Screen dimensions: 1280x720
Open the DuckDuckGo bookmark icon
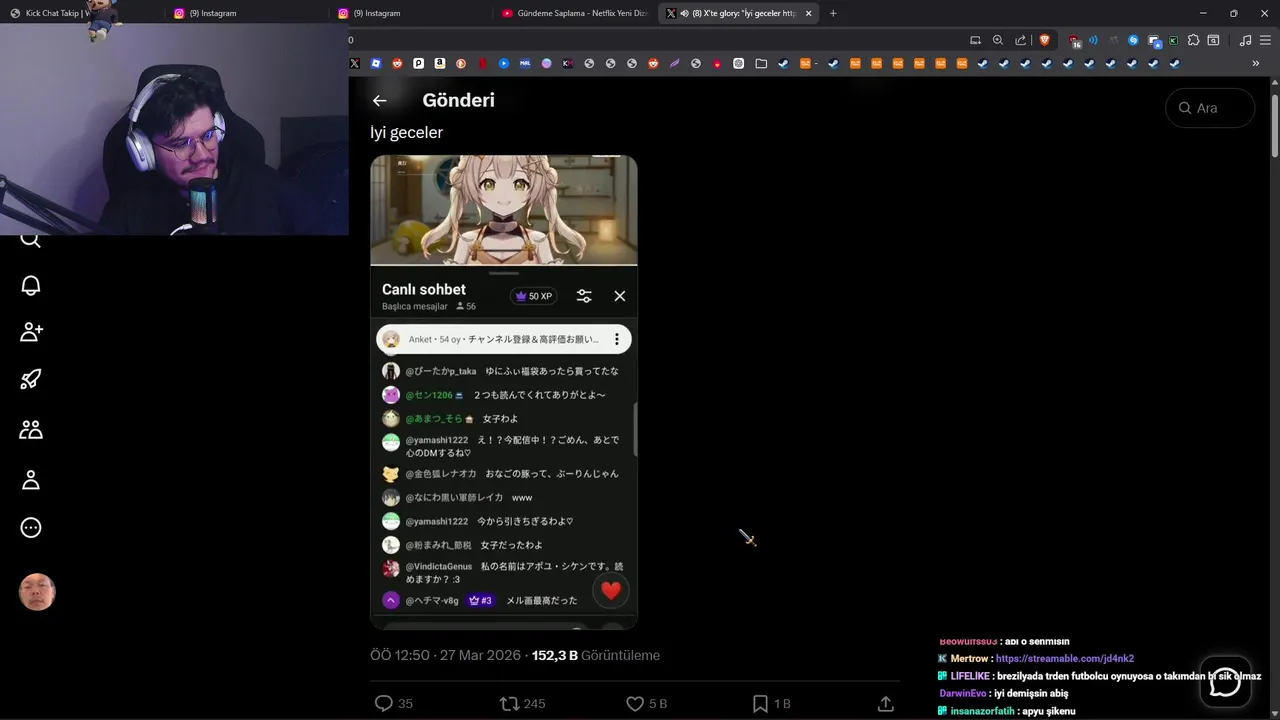click(461, 63)
